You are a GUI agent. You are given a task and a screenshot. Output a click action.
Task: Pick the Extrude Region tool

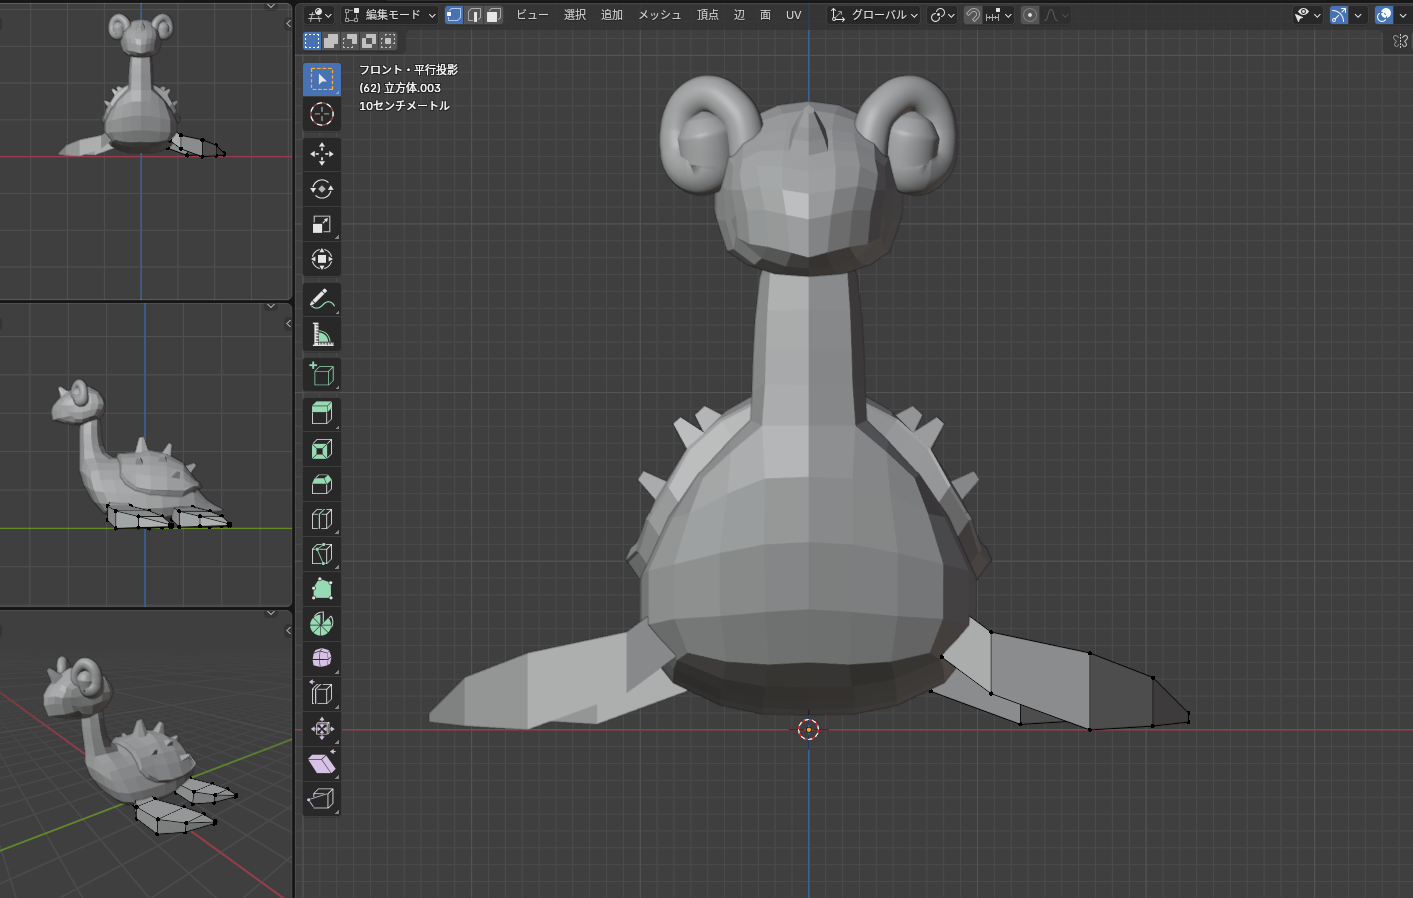(x=321, y=414)
